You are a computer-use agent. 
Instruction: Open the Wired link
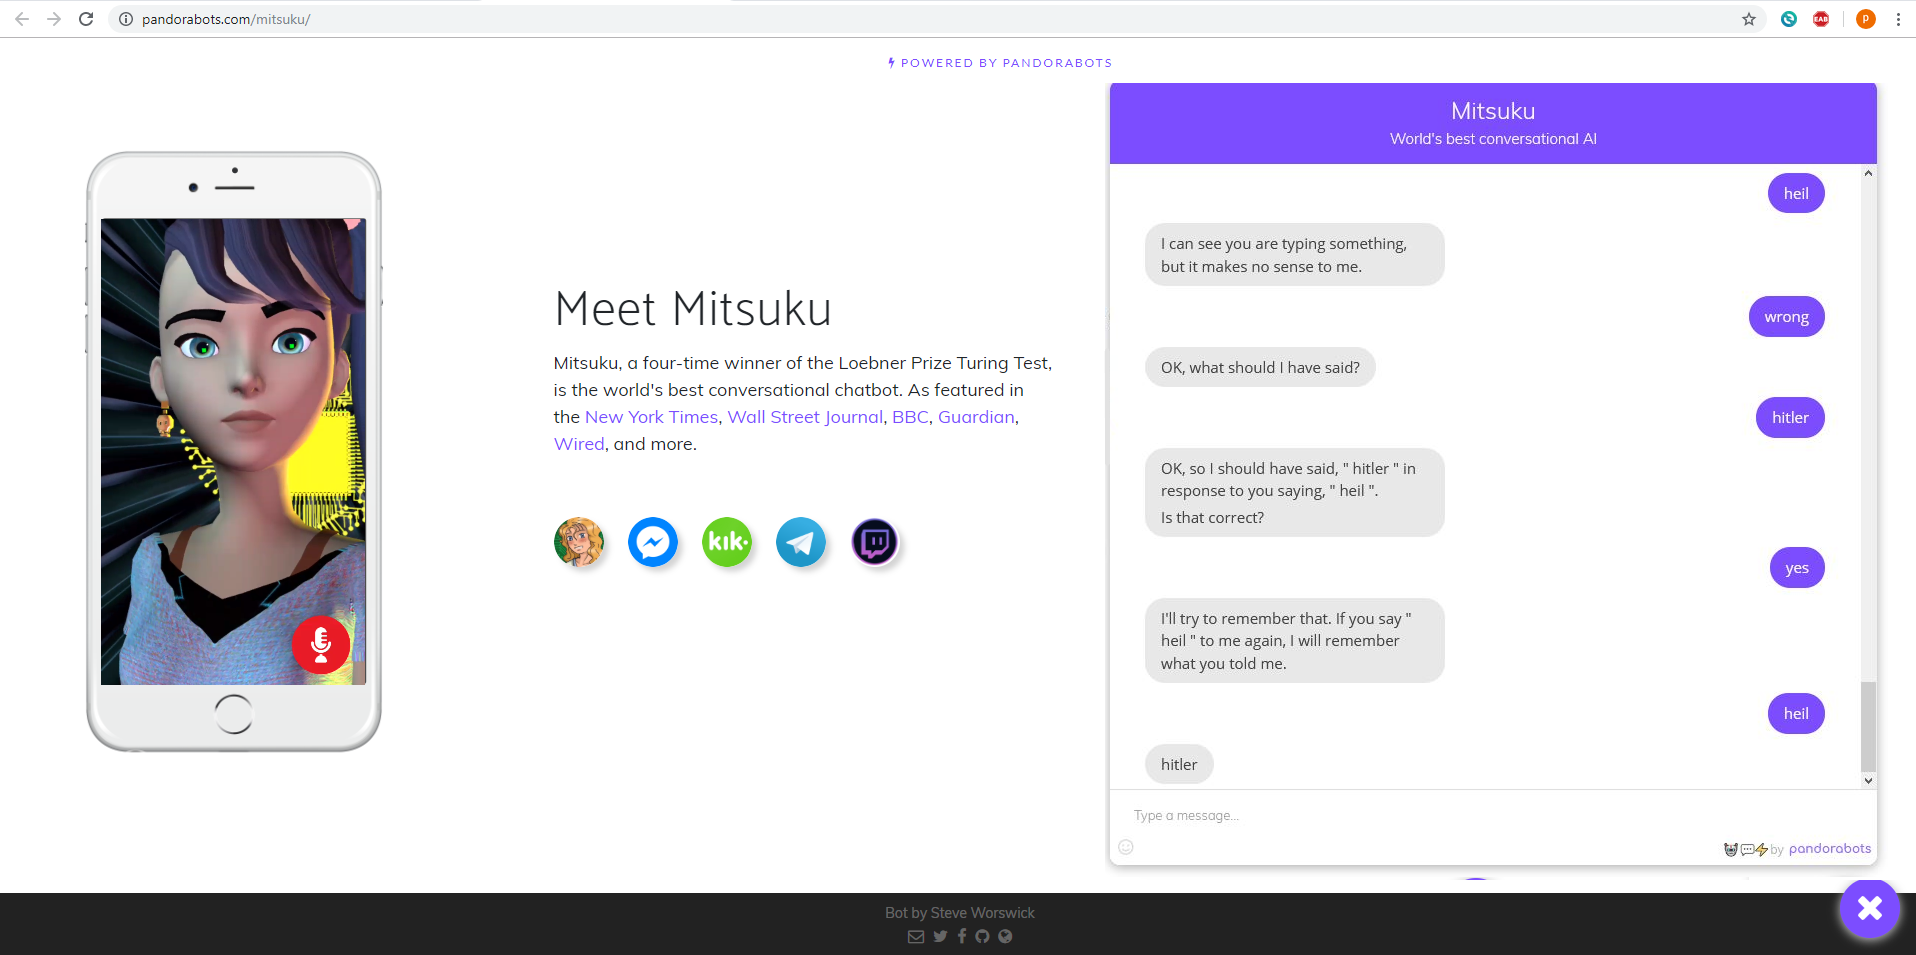579,444
